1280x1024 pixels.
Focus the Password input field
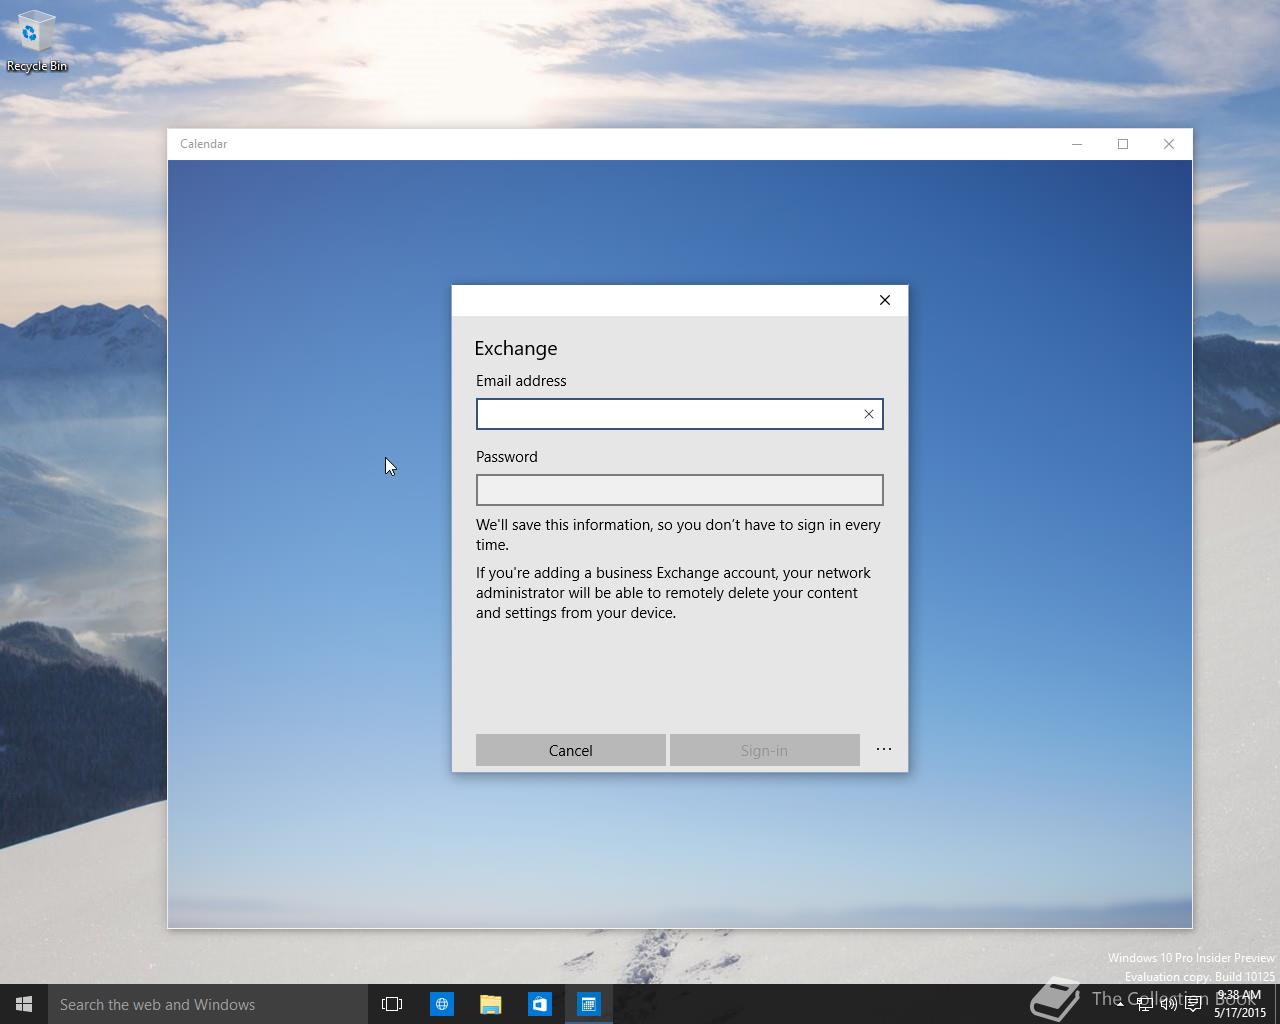[x=680, y=490]
